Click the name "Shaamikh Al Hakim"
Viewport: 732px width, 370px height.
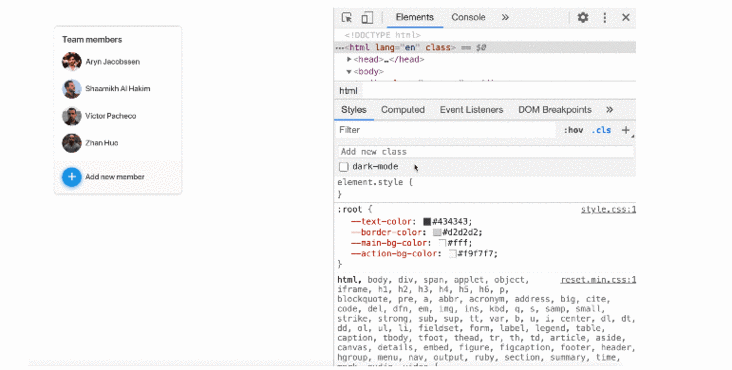pyautogui.click(x=118, y=89)
